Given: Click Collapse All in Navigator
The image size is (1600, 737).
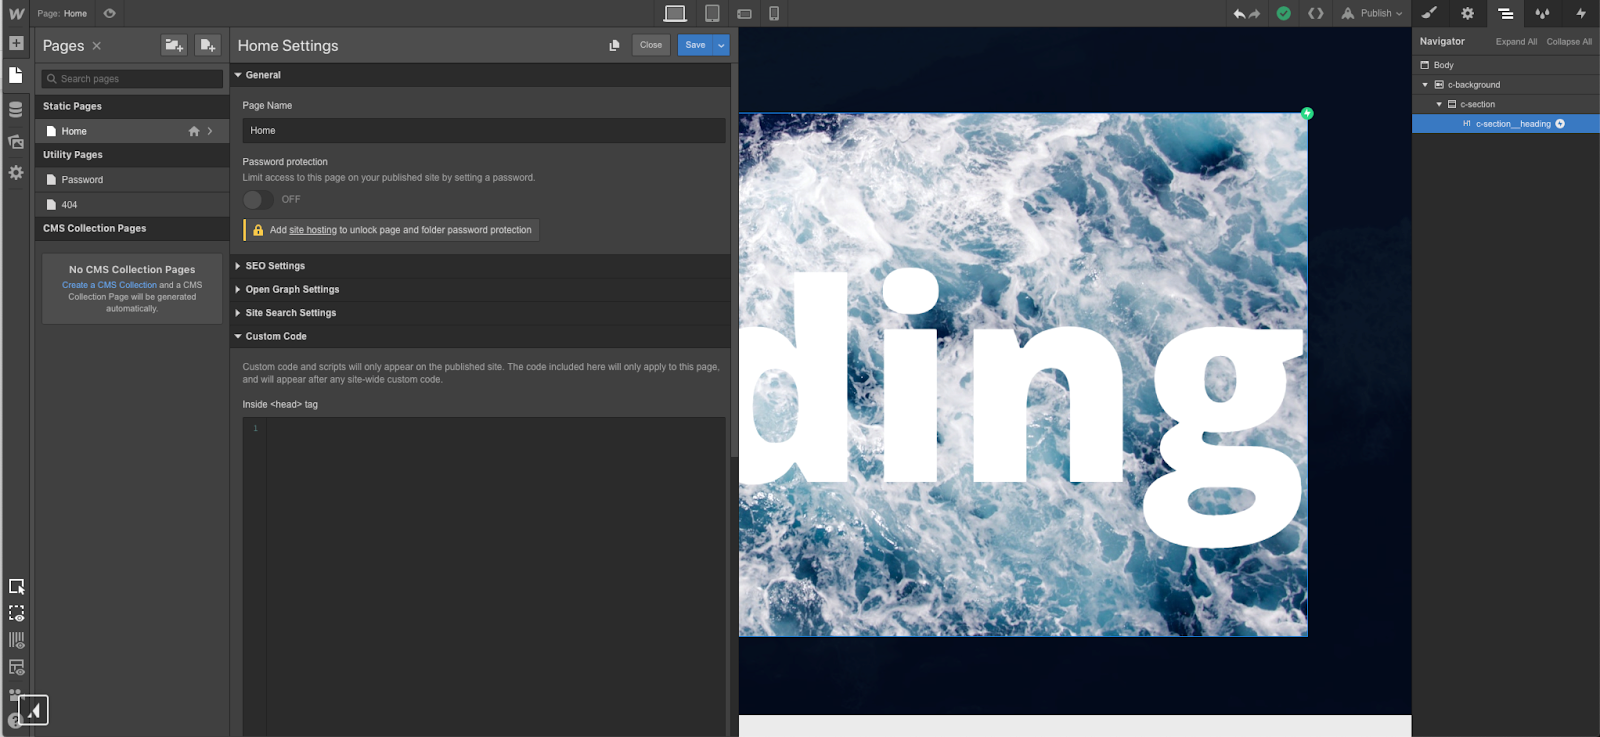Looking at the screenshot, I should (1569, 42).
